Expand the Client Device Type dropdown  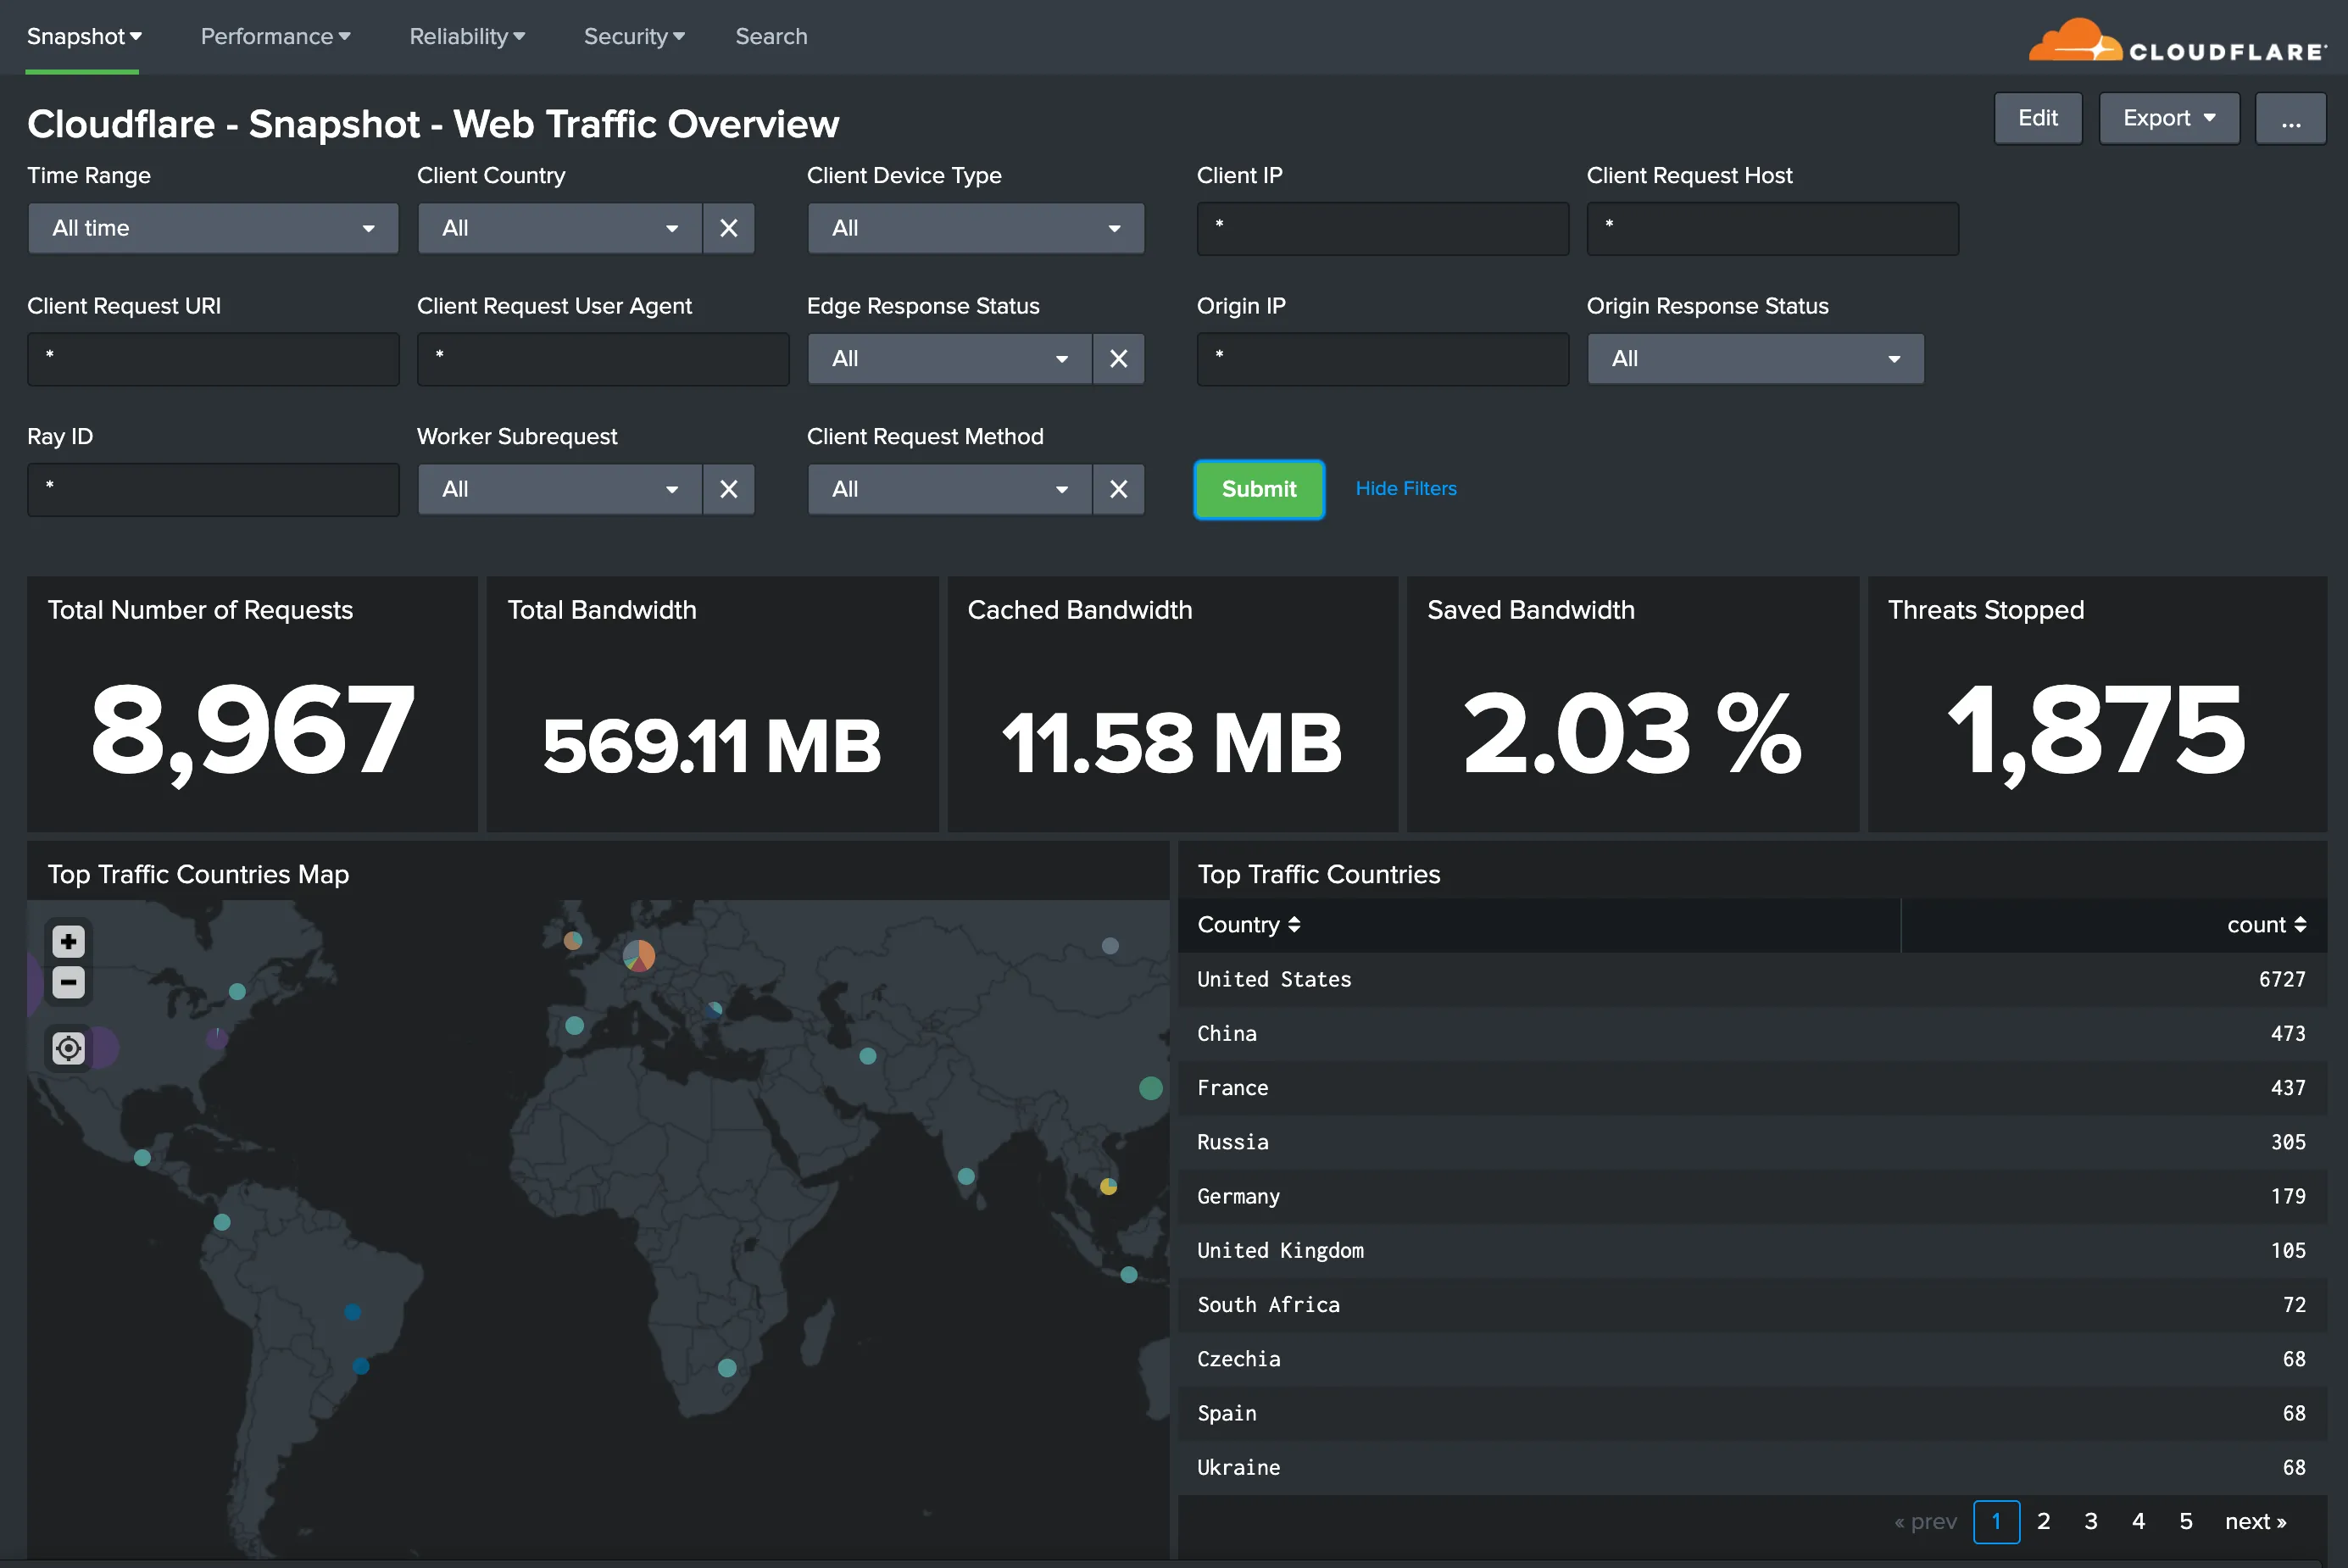[x=975, y=228]
